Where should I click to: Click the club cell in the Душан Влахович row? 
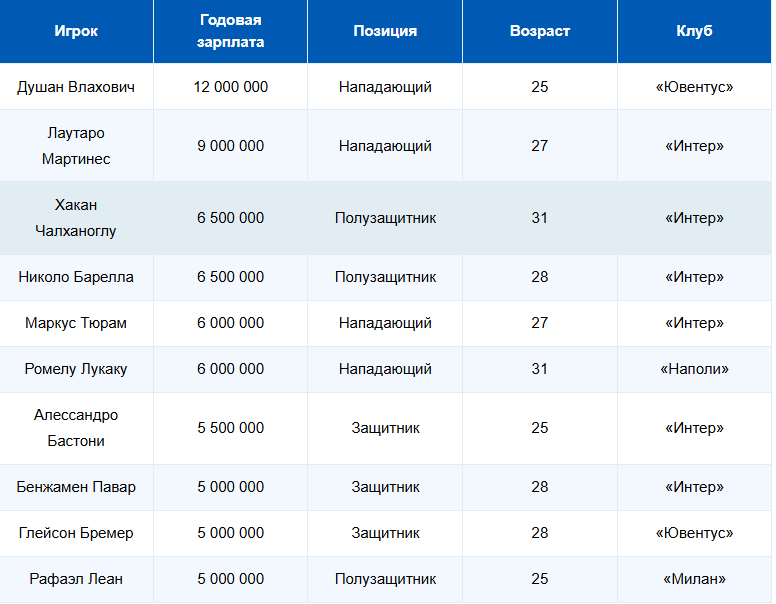(x=694, y=87)
